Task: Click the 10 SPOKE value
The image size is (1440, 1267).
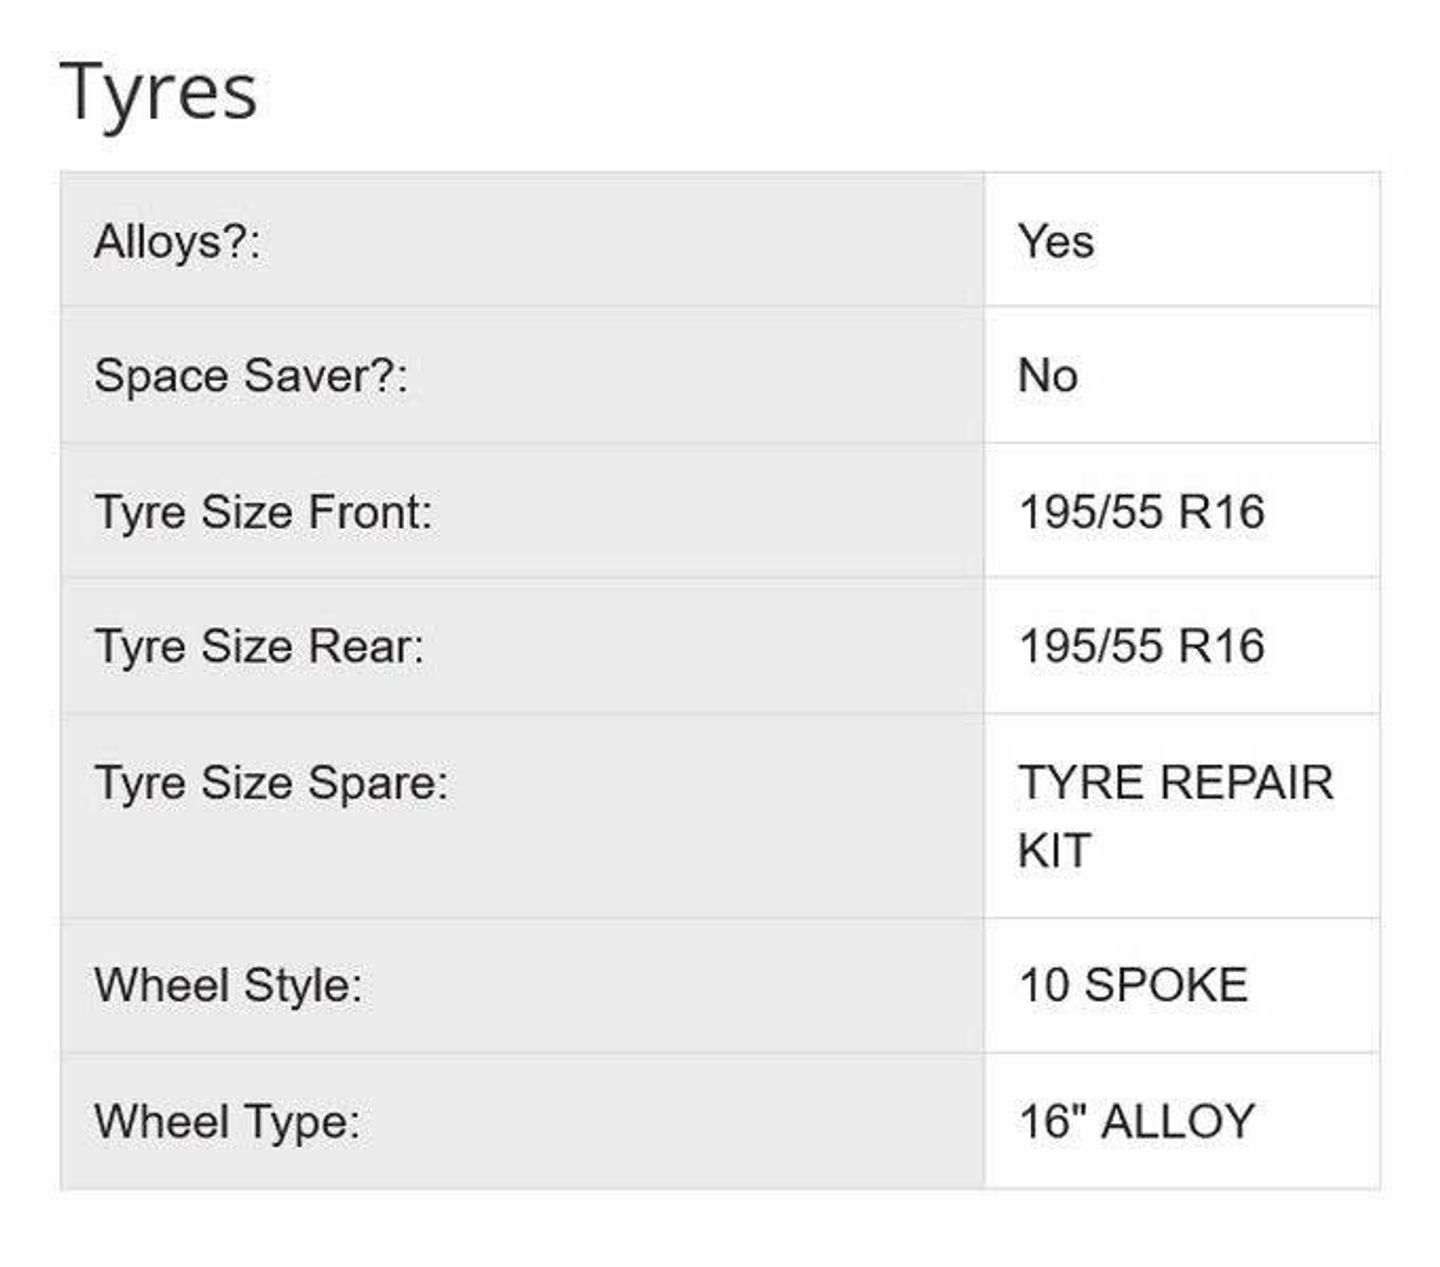Action: (1133, 985)
